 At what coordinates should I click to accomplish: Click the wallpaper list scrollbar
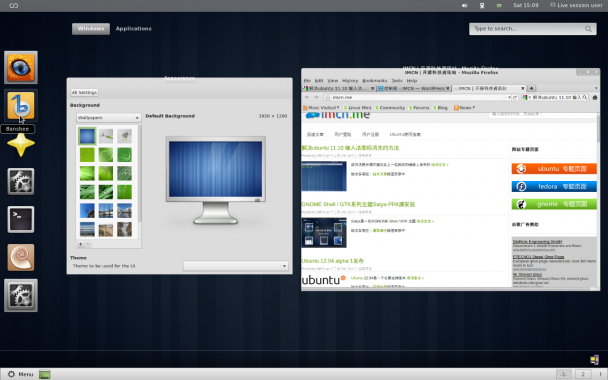click(140, 174)
